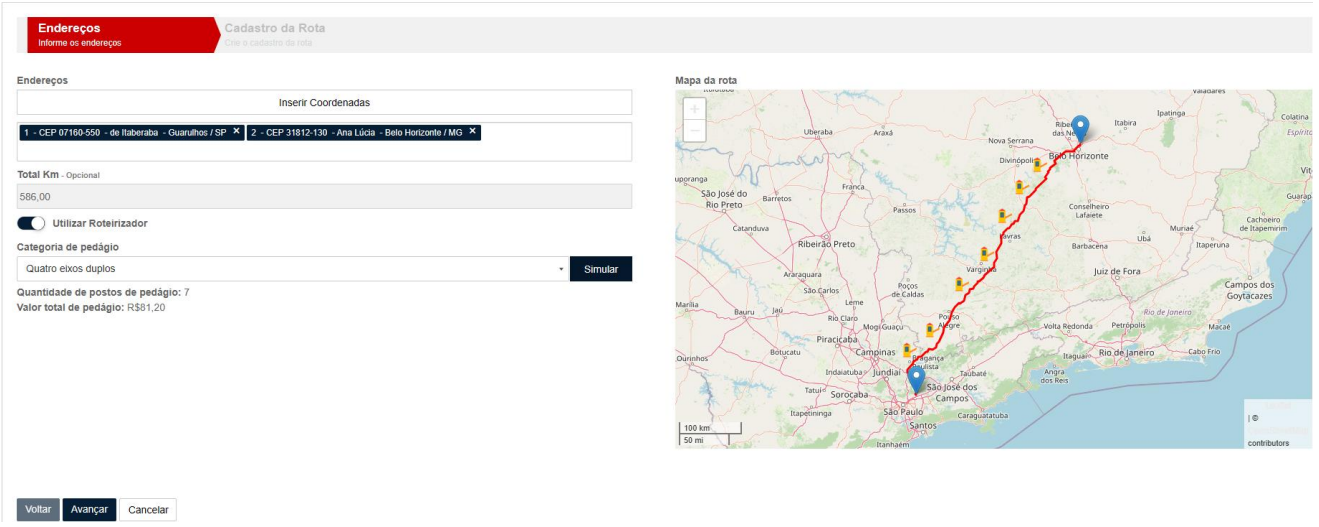The width and height of the screenshot is (1319, 527).
Task: Zoom out on the route map
Action: click(694, 131)
